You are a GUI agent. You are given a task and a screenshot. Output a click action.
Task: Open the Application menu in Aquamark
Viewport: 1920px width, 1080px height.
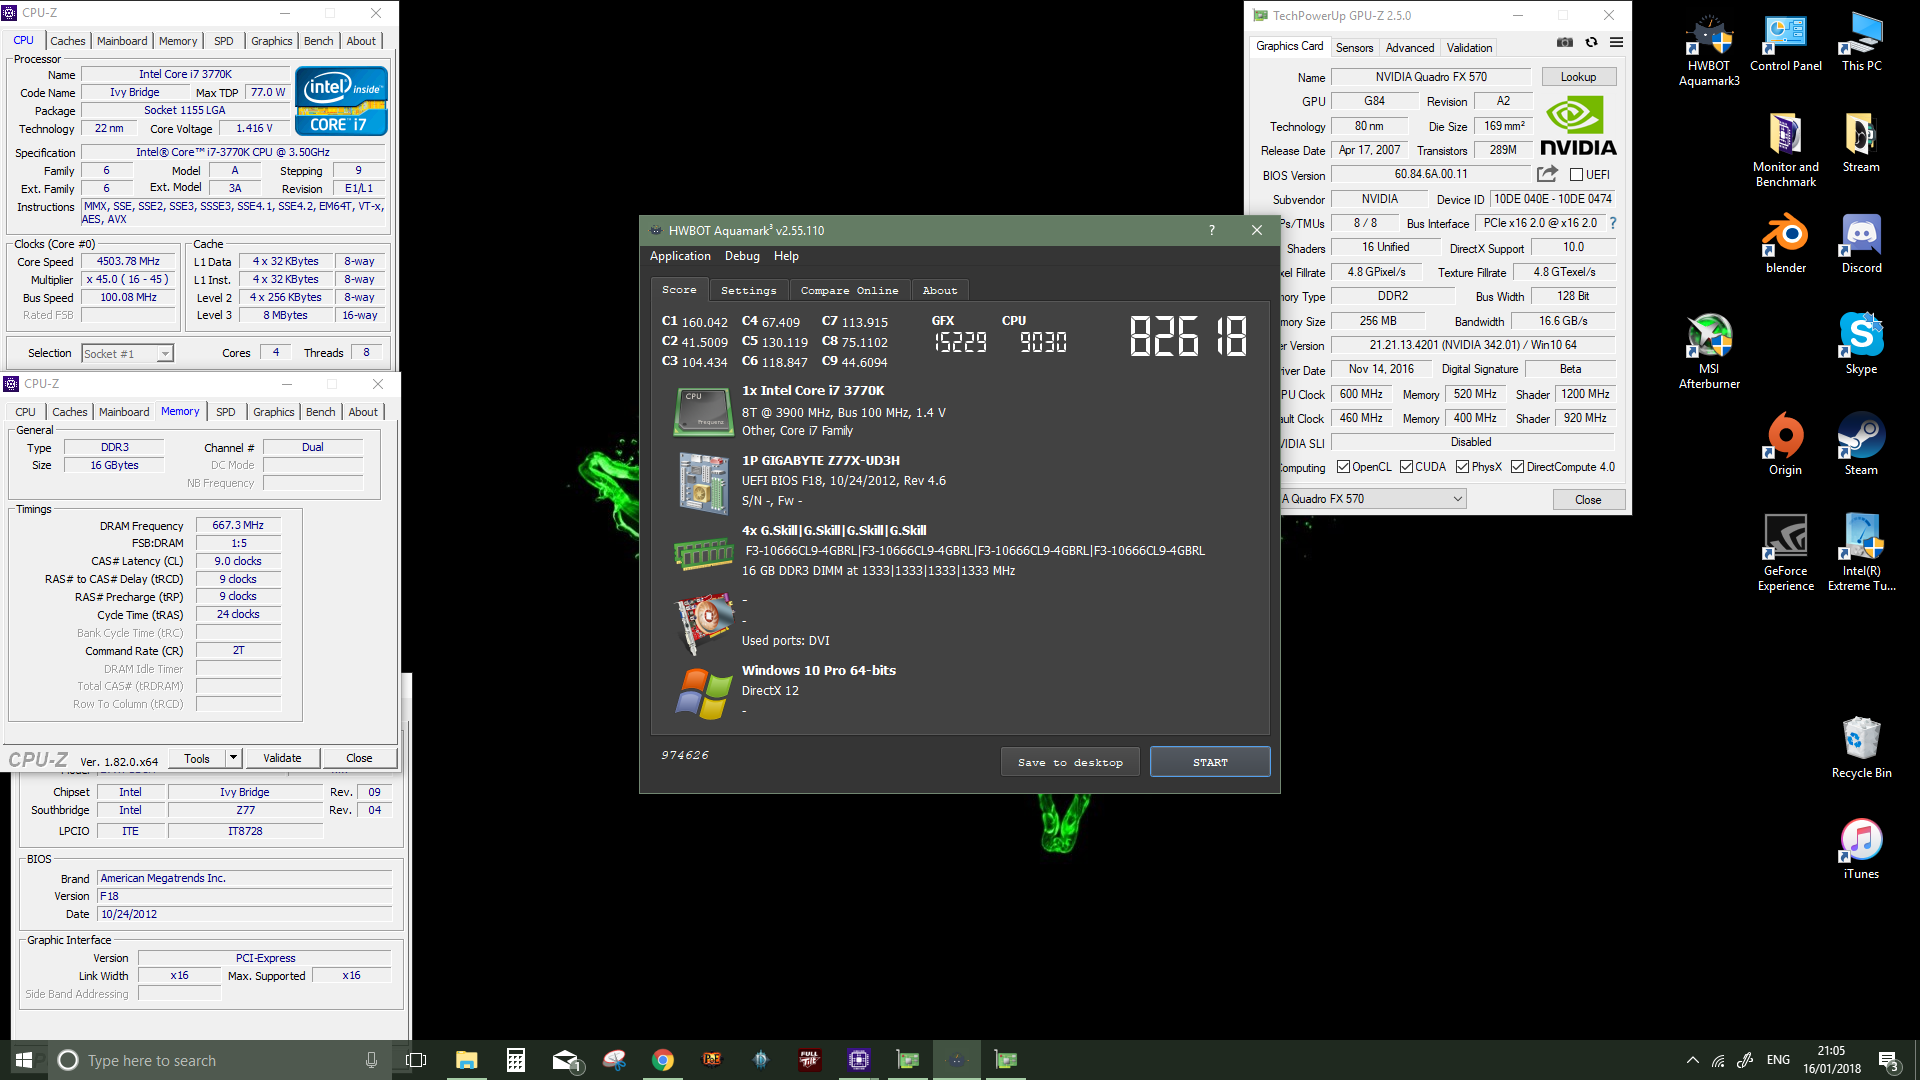pyautogui.click(x=680, y=256)
